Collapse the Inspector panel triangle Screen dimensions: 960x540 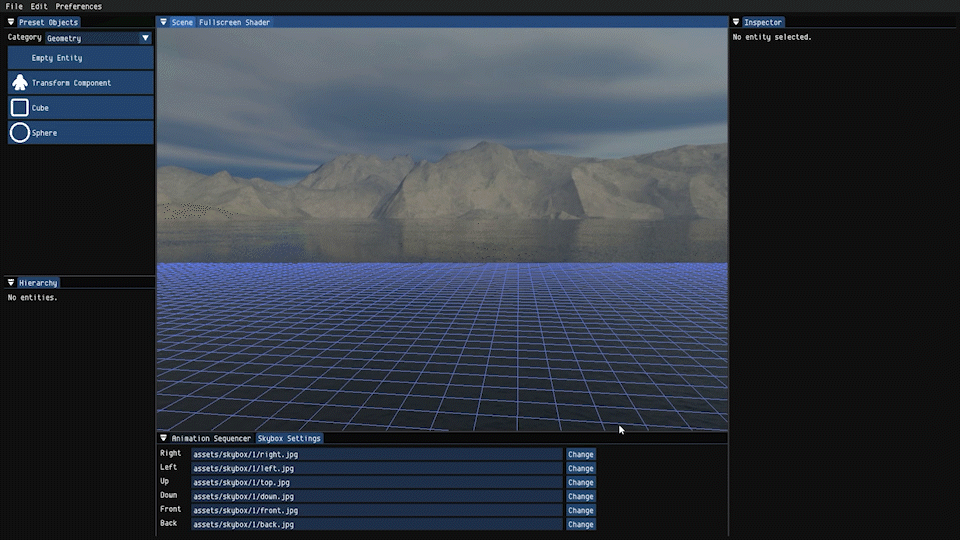tap(737, 22)
